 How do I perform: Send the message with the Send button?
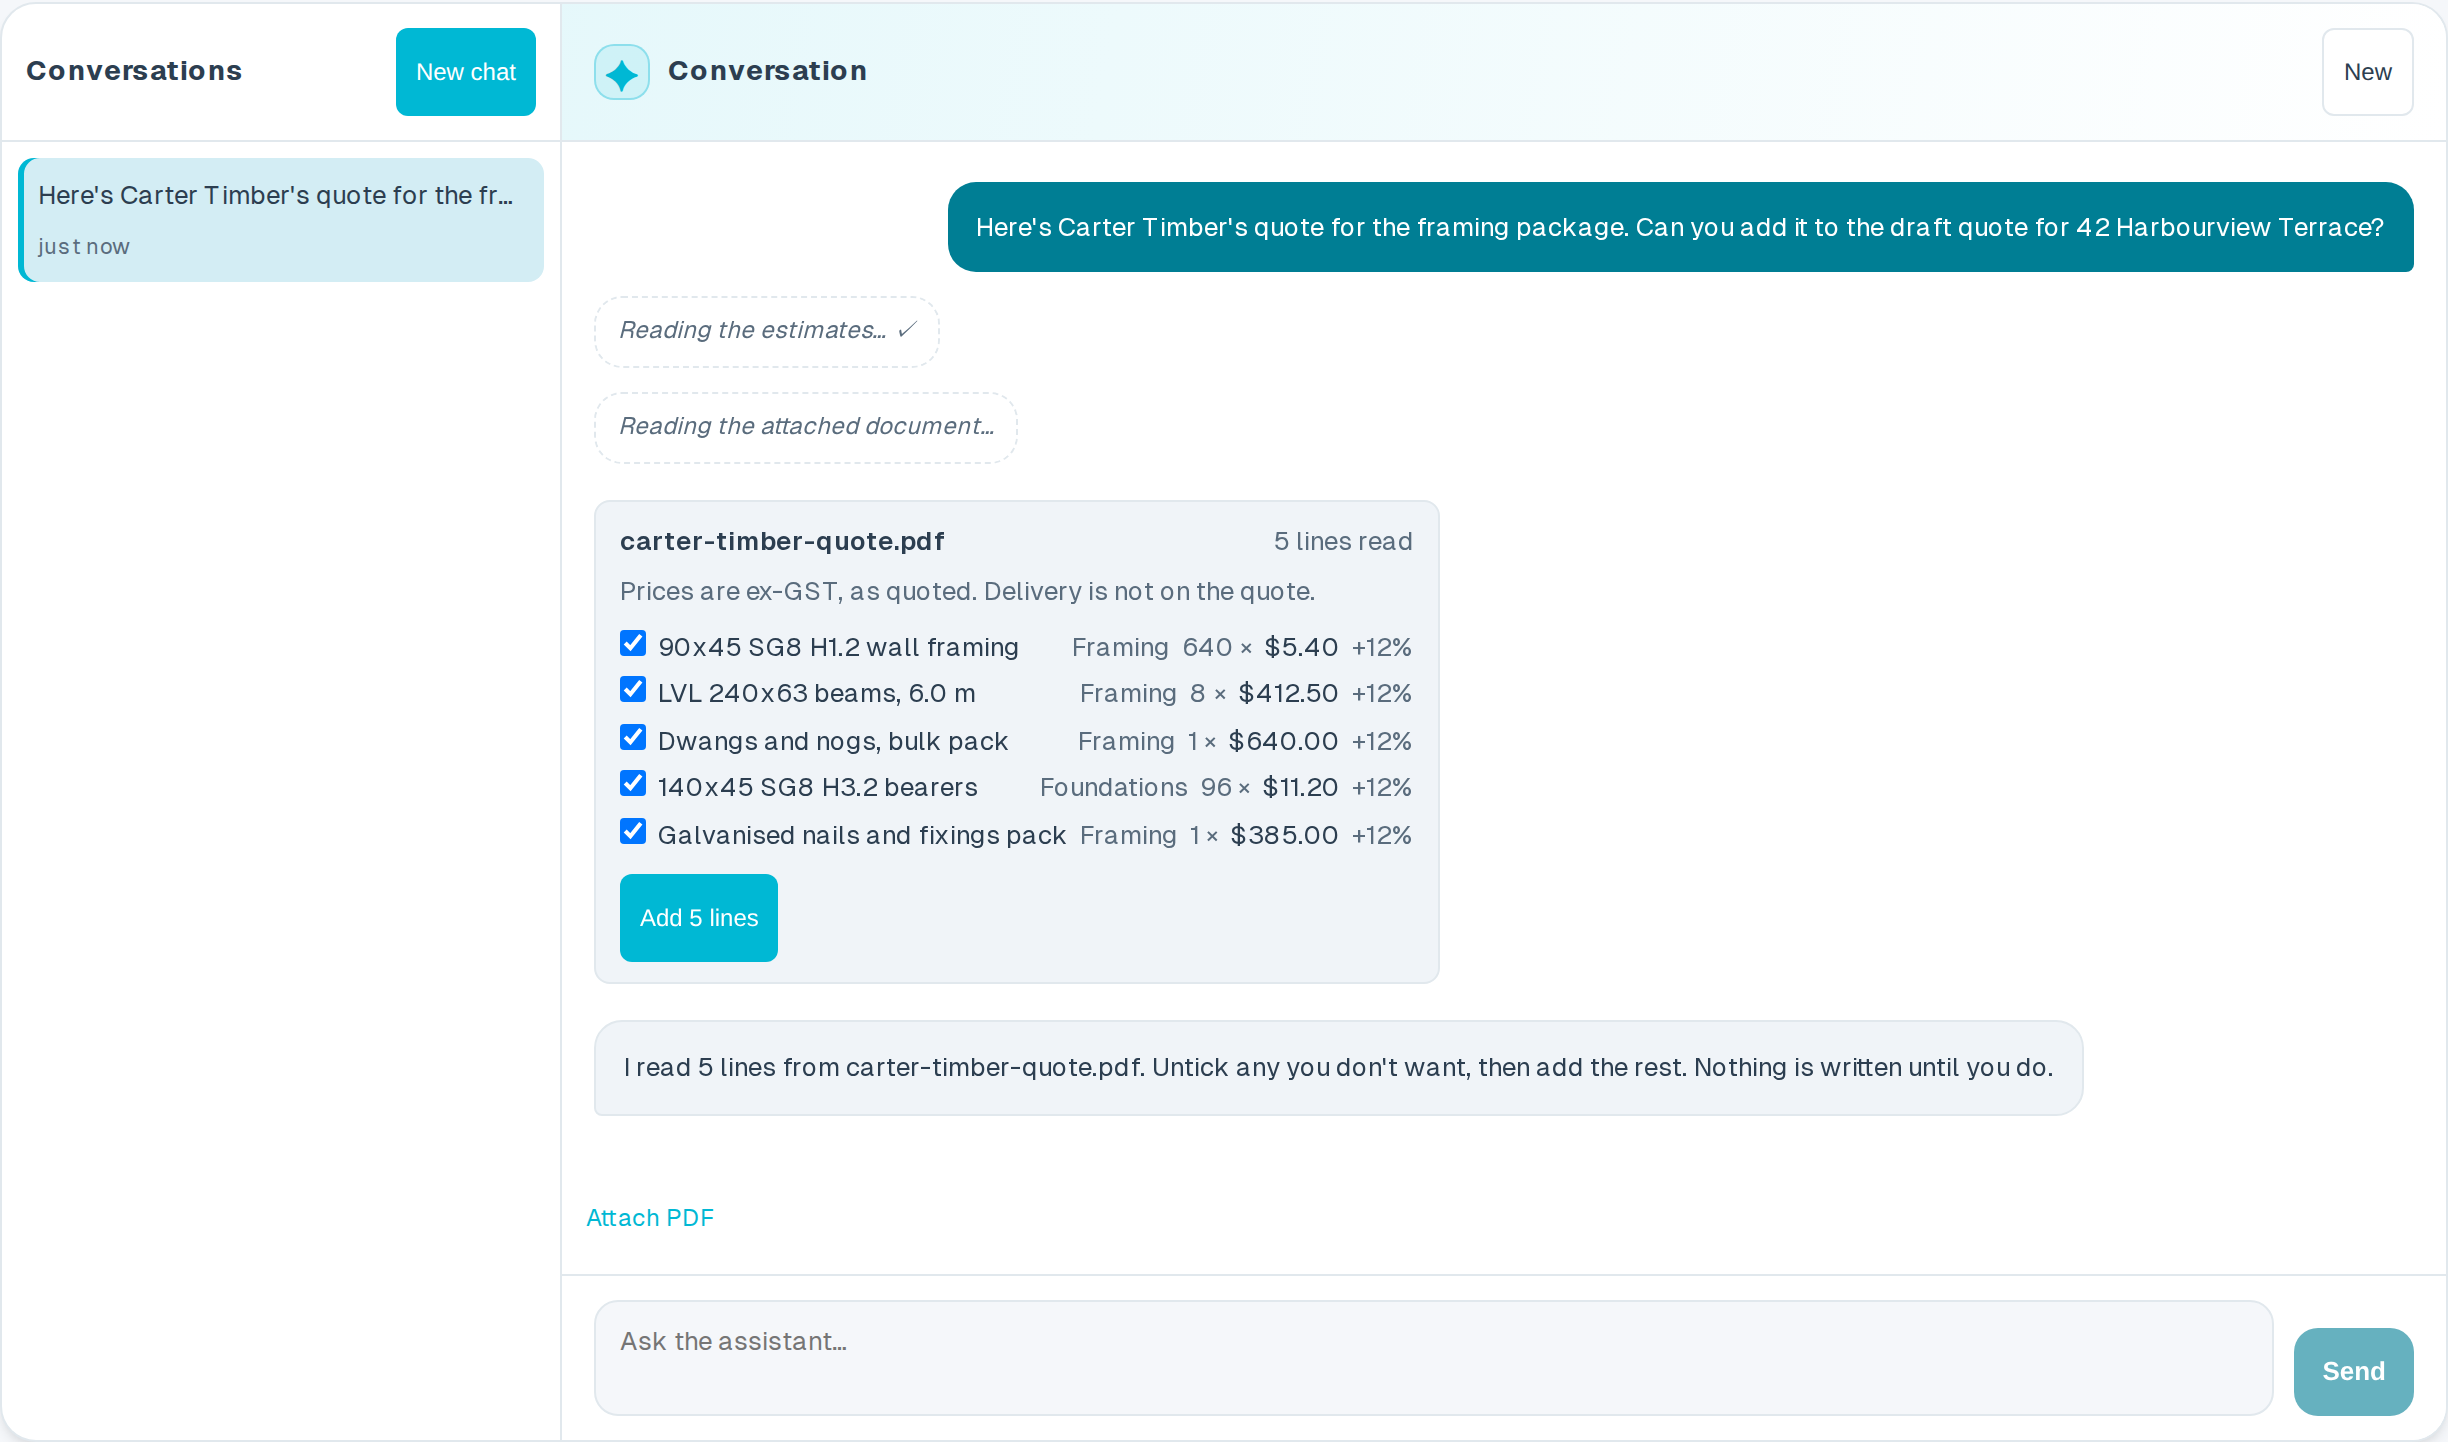click(2353, 1371)
